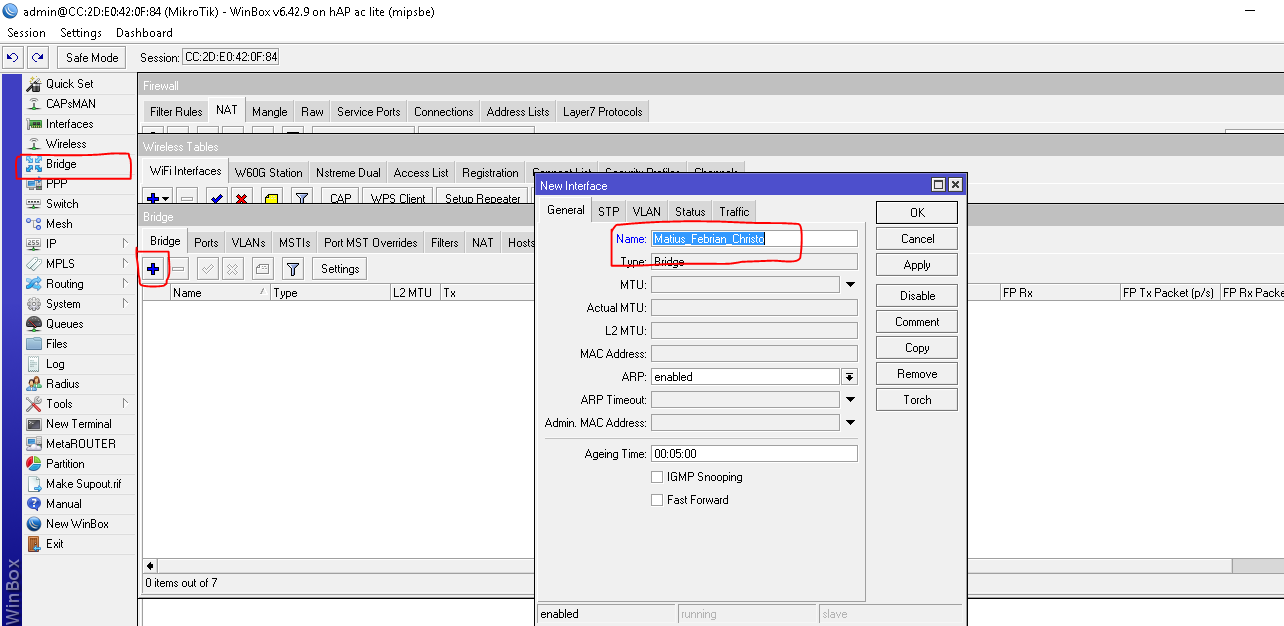The image size is (1284, 626).
Task: Switch to STP tab in New Interface
Action: click(608, 211)
